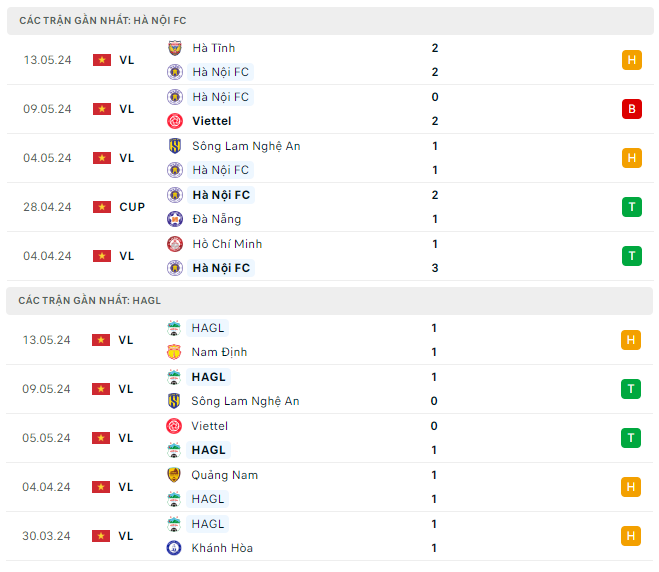Open the Khánh Hòa team link
The image size is (659, 572).
click(223, 548)
